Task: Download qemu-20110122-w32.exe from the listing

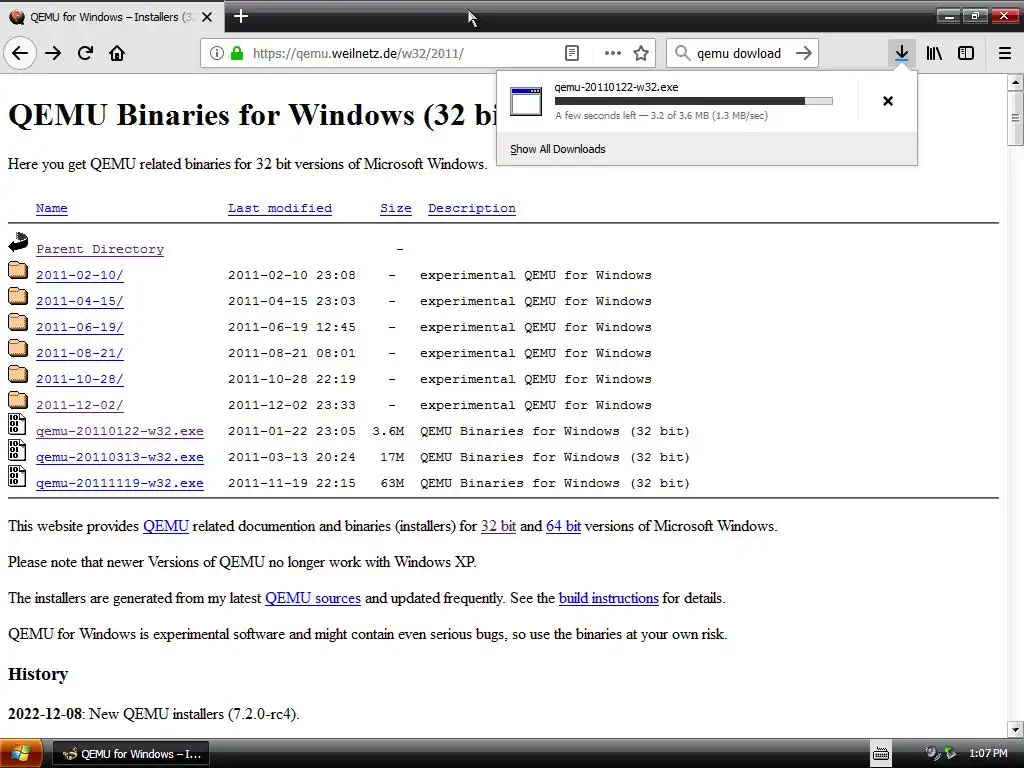Action: (120, 432)
